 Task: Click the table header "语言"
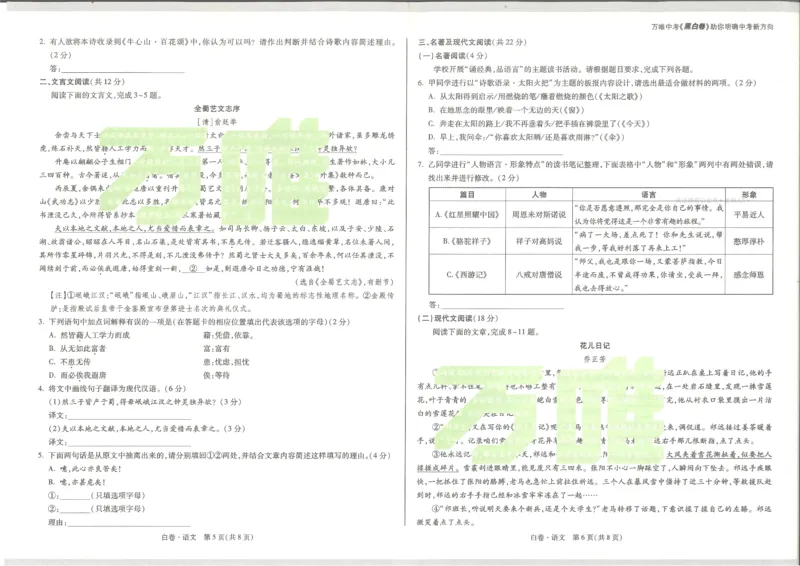648,194
